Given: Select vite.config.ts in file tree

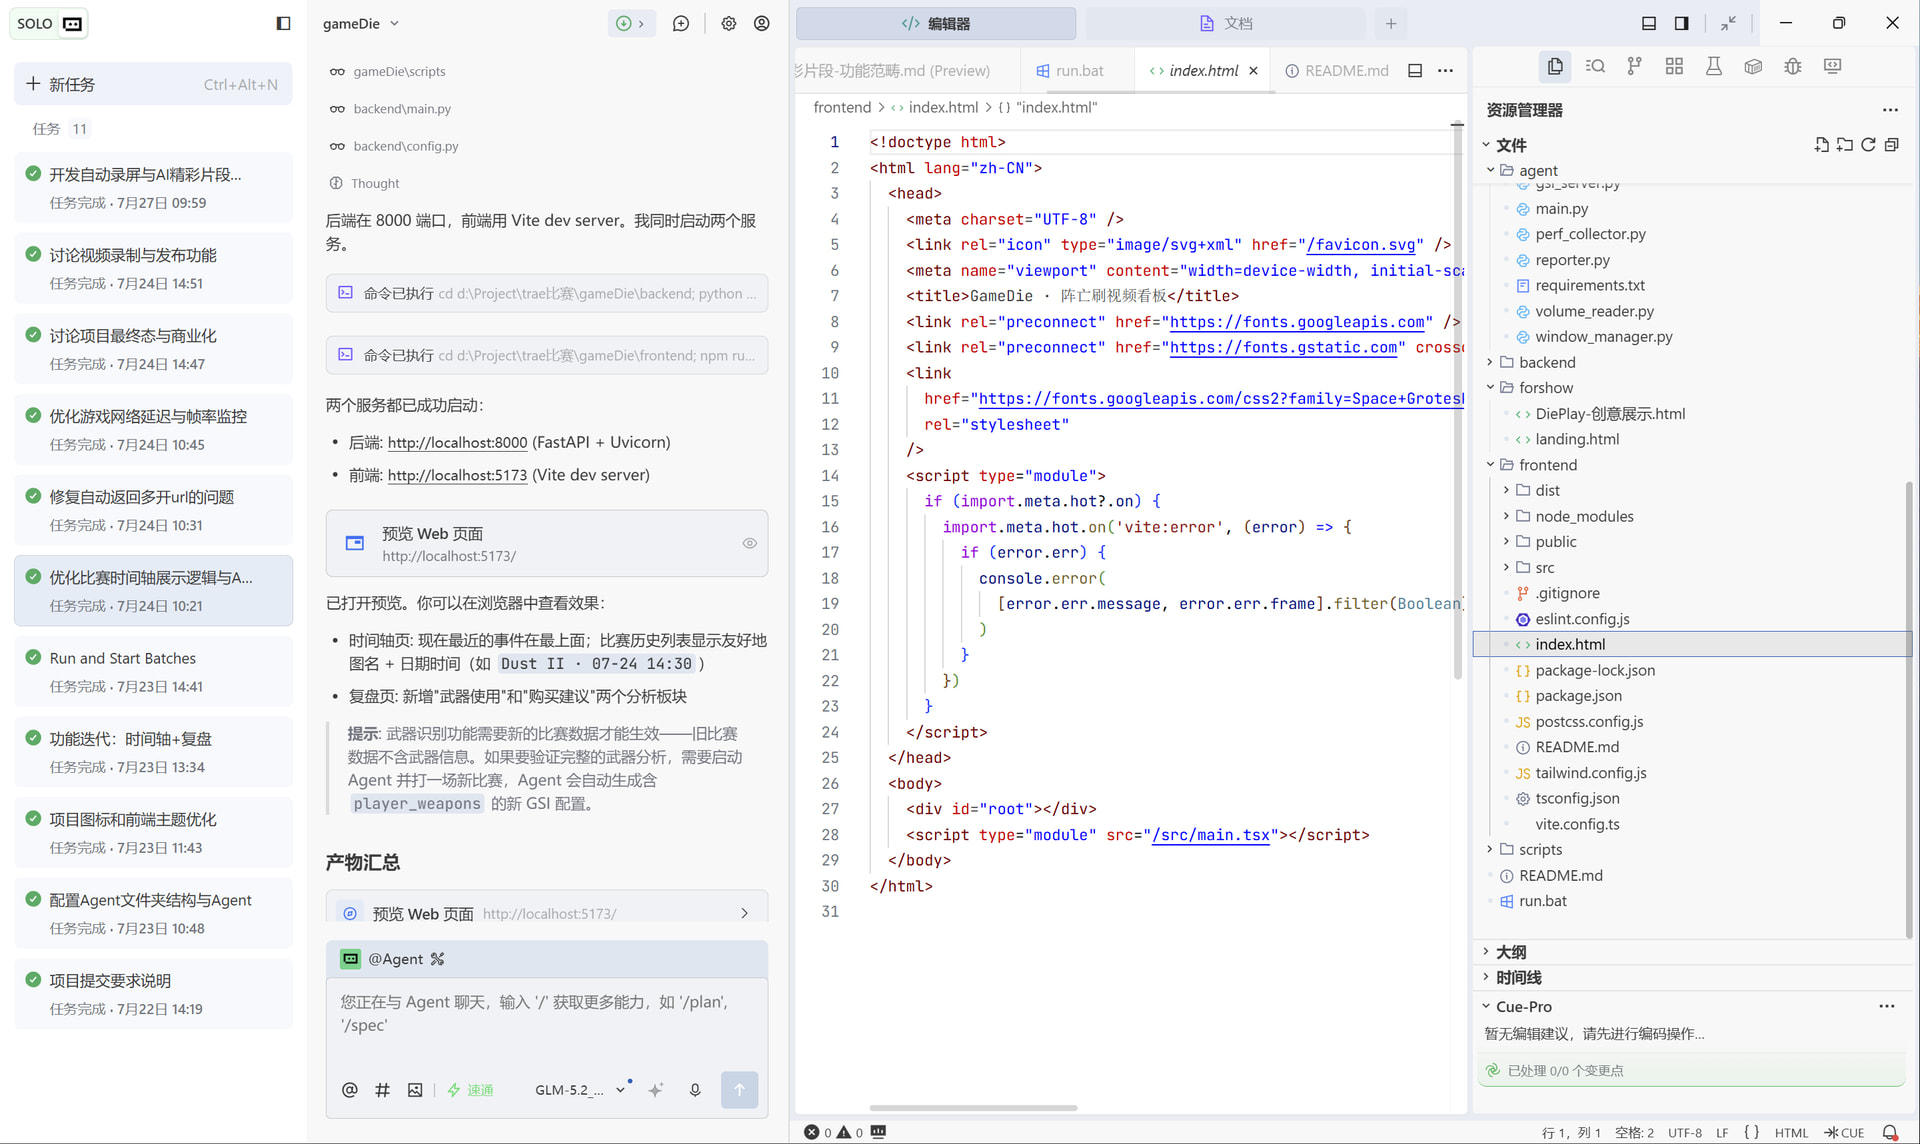Looking at the screenshot, I should pos(1577,824).
